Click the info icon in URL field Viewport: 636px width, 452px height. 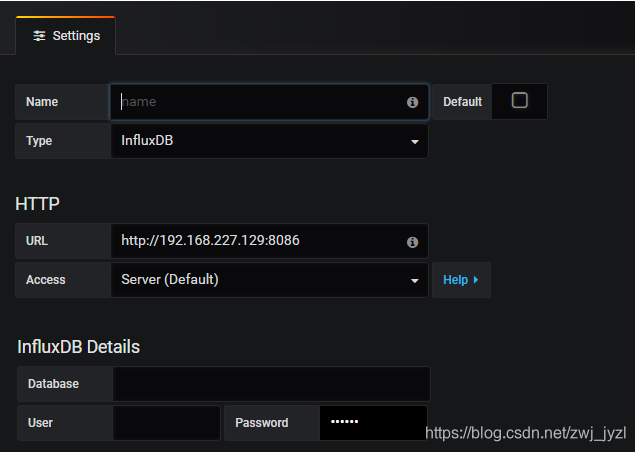click(x=412, y=242)
